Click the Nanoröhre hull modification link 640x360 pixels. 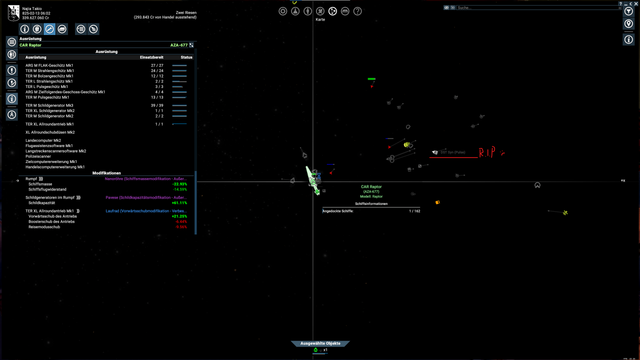(x=146, y=179)
